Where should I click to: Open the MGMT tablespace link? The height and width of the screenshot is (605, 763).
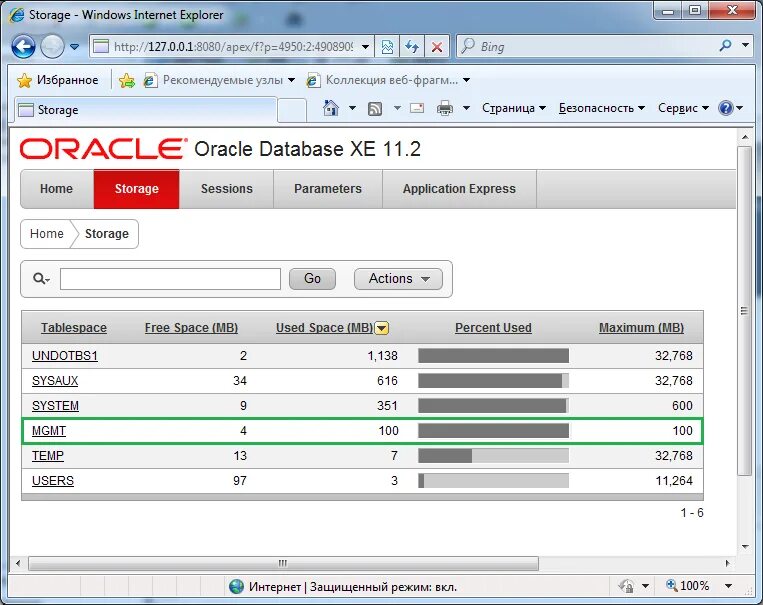[49, 431]
